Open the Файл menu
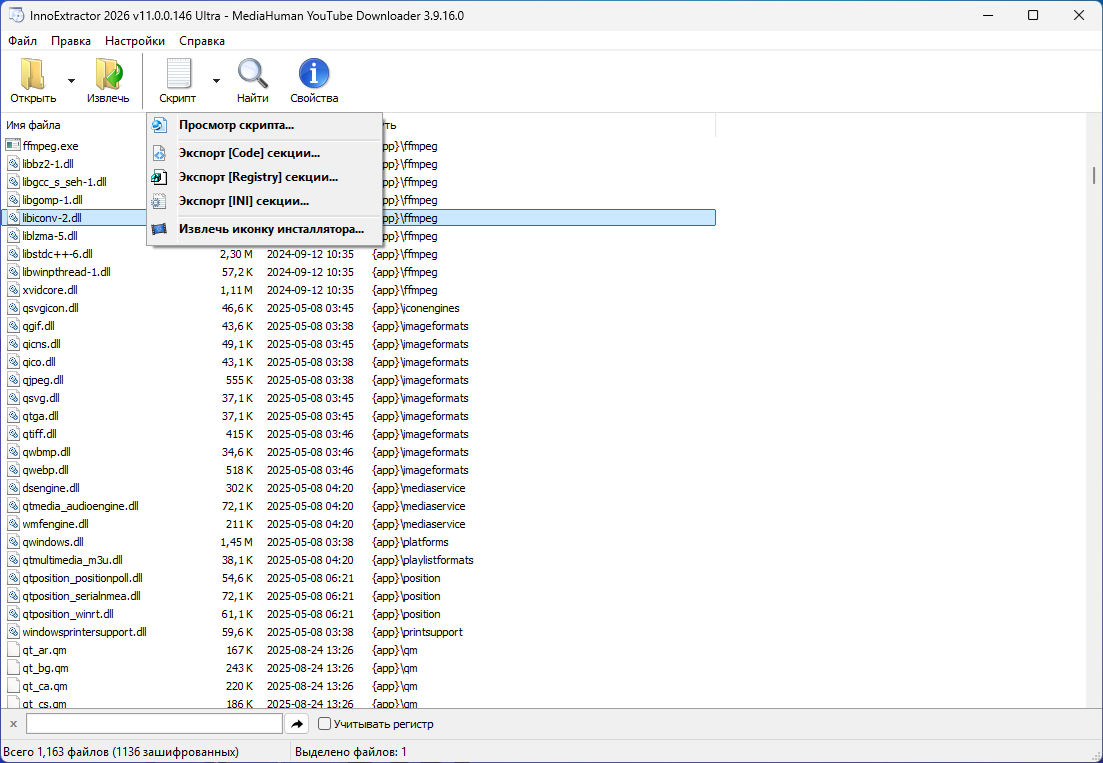This screenshot has width=1103, height=763. point(23,41)
